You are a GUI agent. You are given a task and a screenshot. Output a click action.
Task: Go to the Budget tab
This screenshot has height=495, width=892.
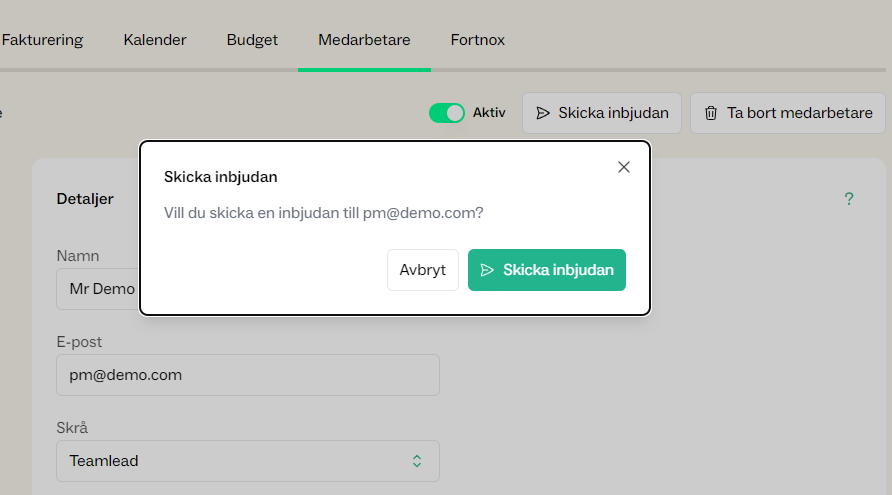click(x=252, y=40)
